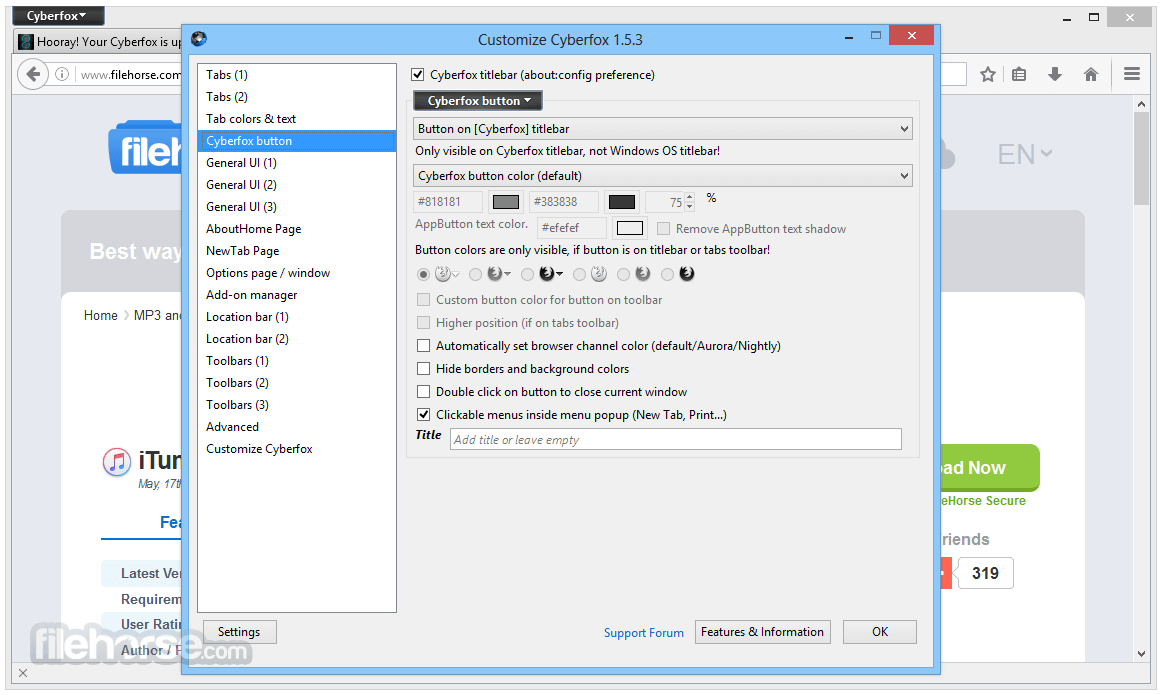Open the Button on [Cyberfox] titlebar dropdown
Image resolution: width=1162 pixels, height=695 pixels.
coord(663,129)
